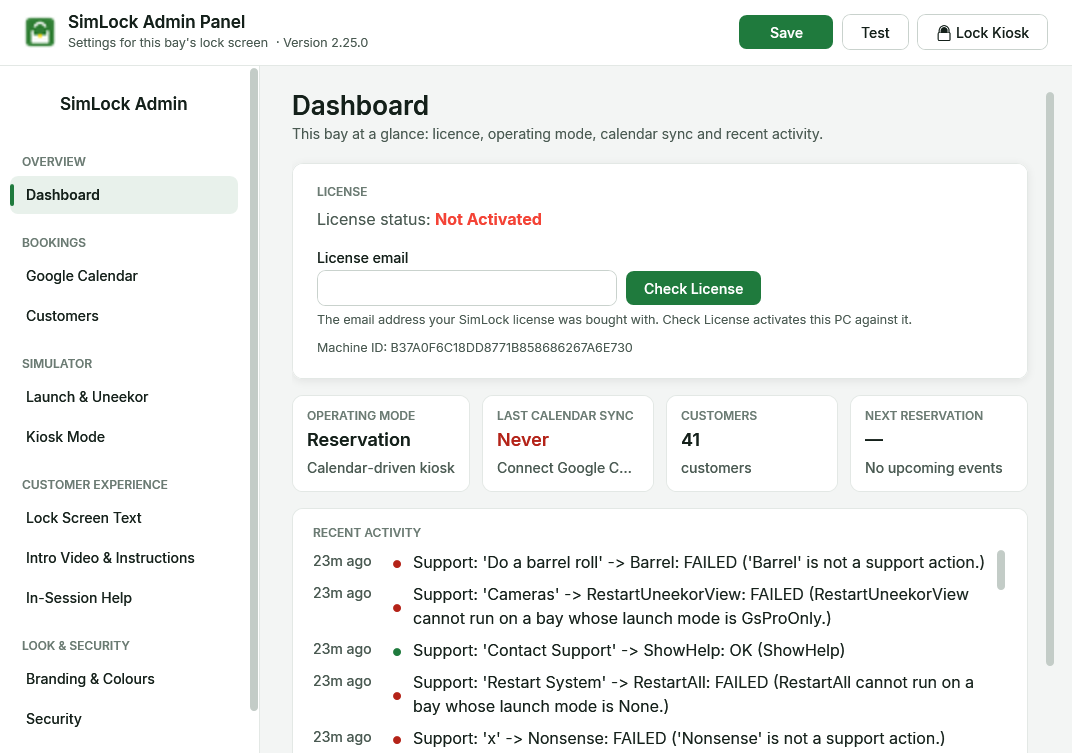Open the Kiosk Mode sidebar item
The width and height of the screenshot is (1072, 753).
coord(124,436)
